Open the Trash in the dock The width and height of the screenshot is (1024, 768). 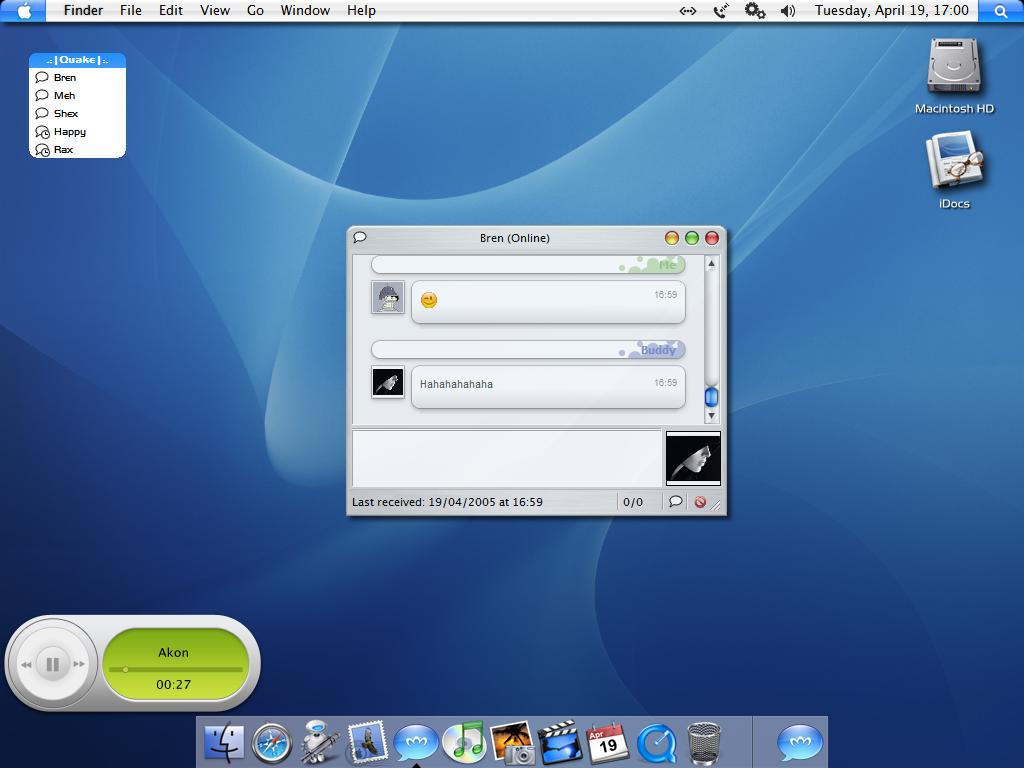click(704, 743)
